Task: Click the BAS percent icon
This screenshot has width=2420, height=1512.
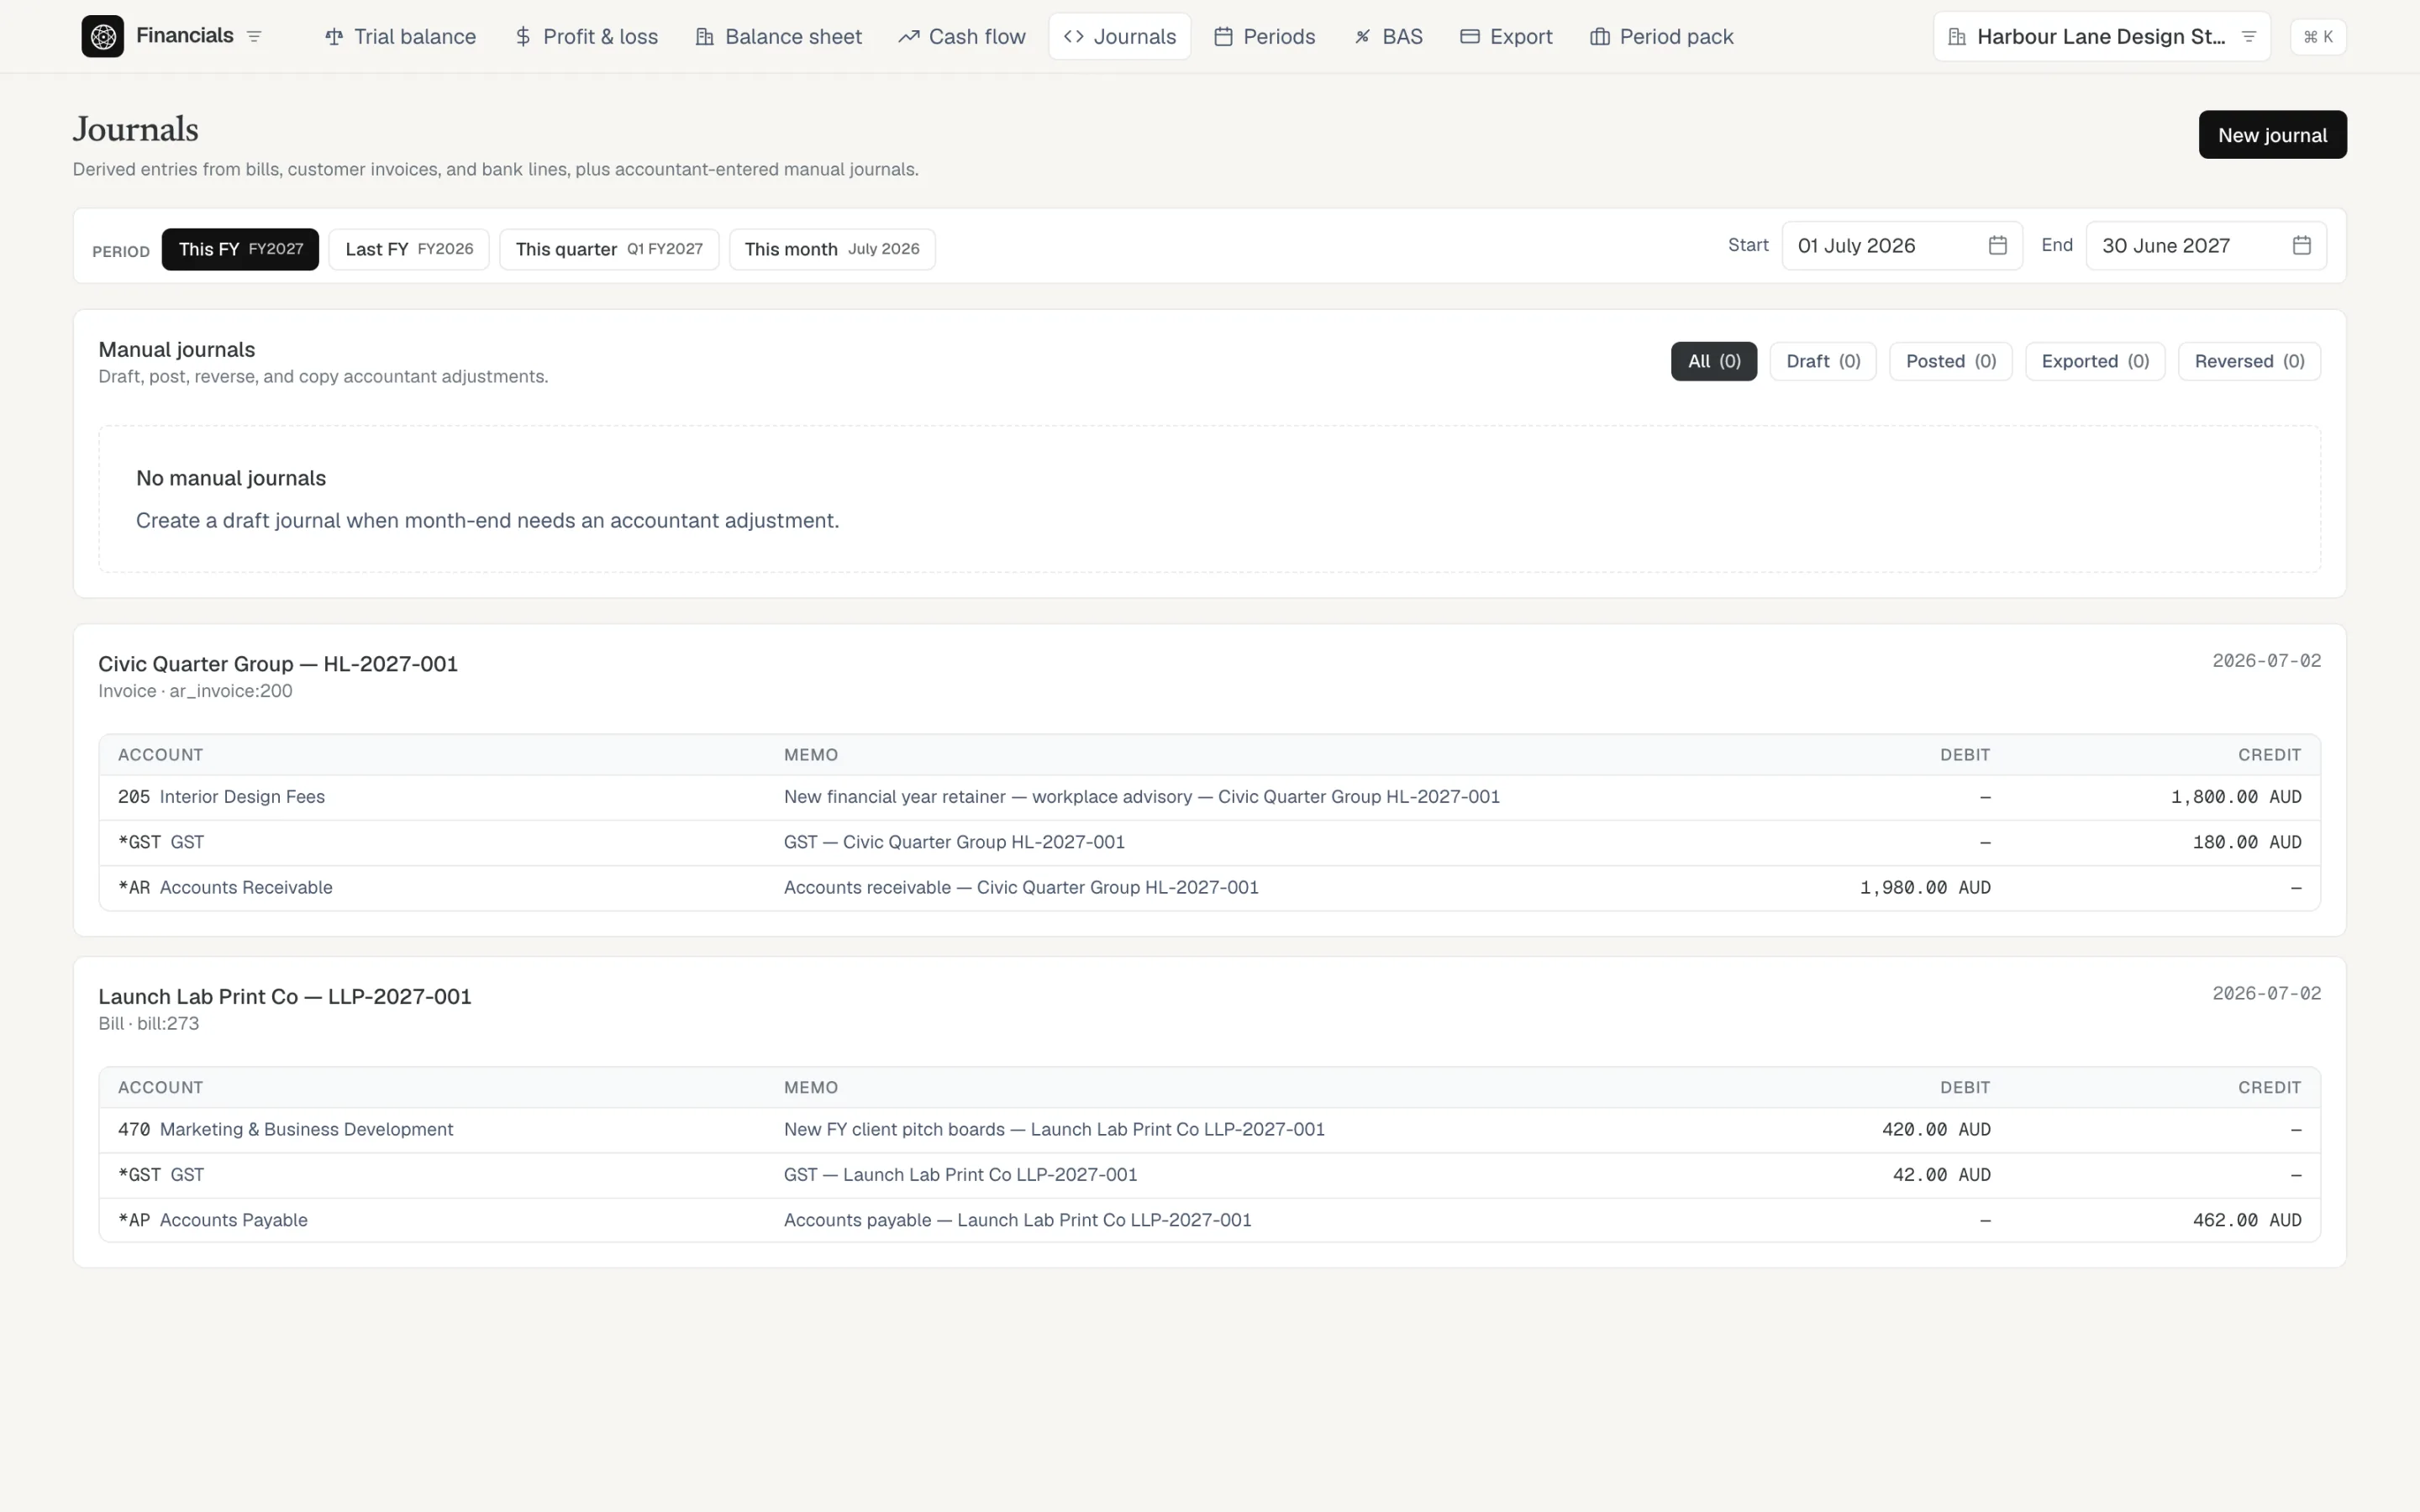Action: point(1362,37)
